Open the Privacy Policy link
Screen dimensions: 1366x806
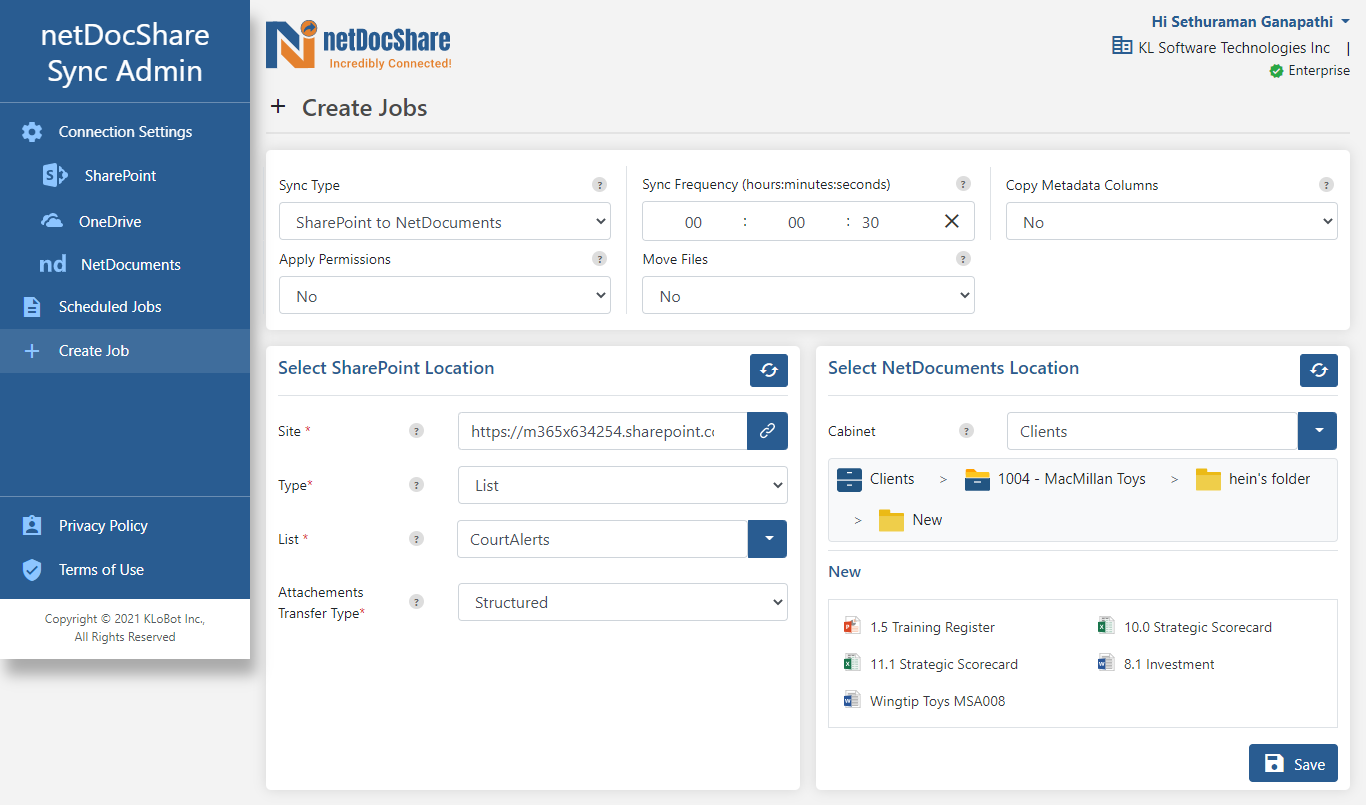103,526
